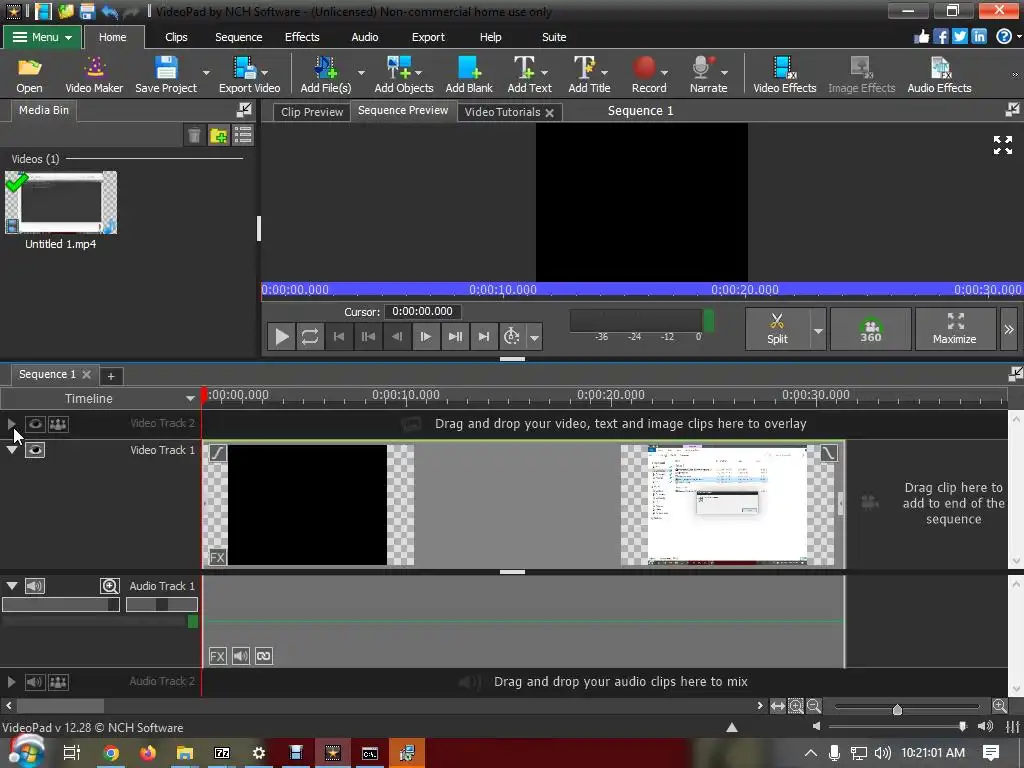Add a new sequence with the plus tab
This screenshot has height=768, width=1024.
click(111, 376)
